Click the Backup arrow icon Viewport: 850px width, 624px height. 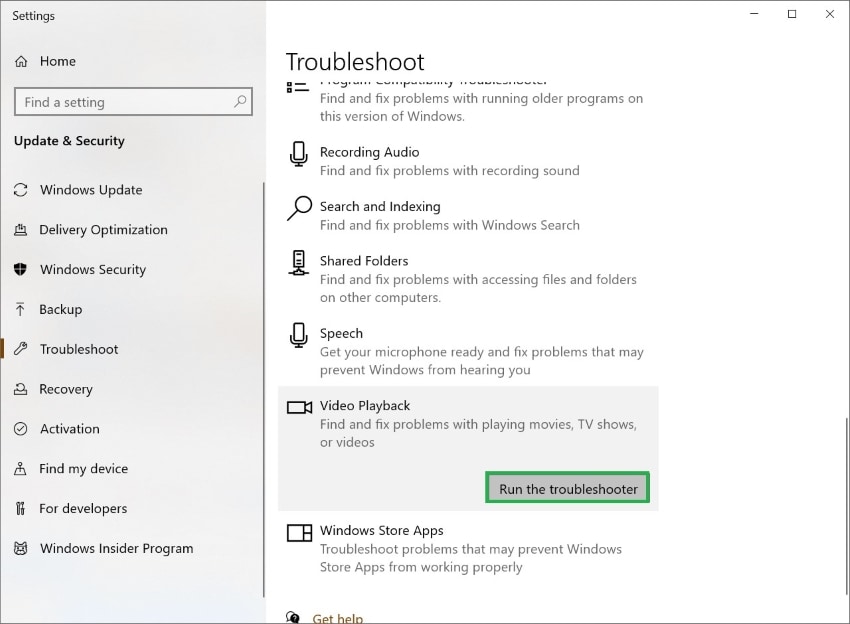21,310
